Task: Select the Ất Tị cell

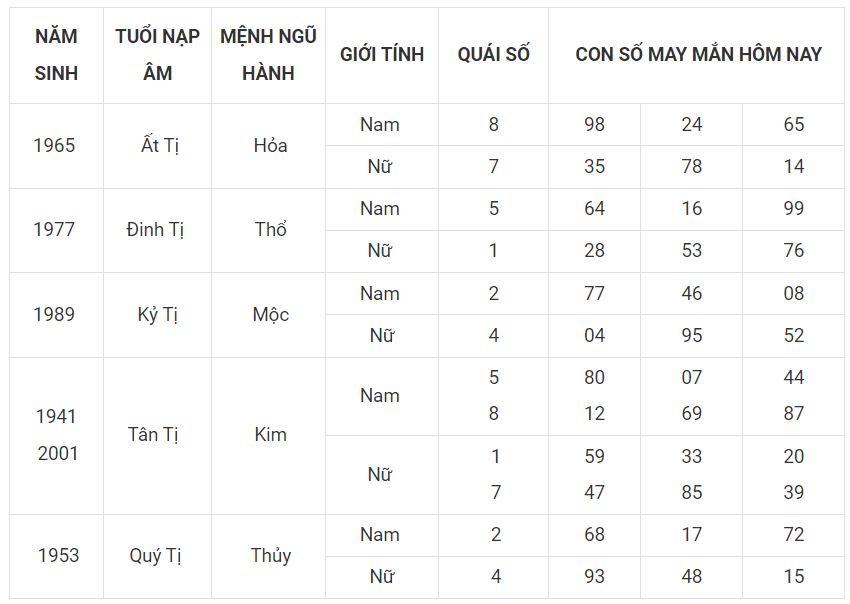Action: 159,146
